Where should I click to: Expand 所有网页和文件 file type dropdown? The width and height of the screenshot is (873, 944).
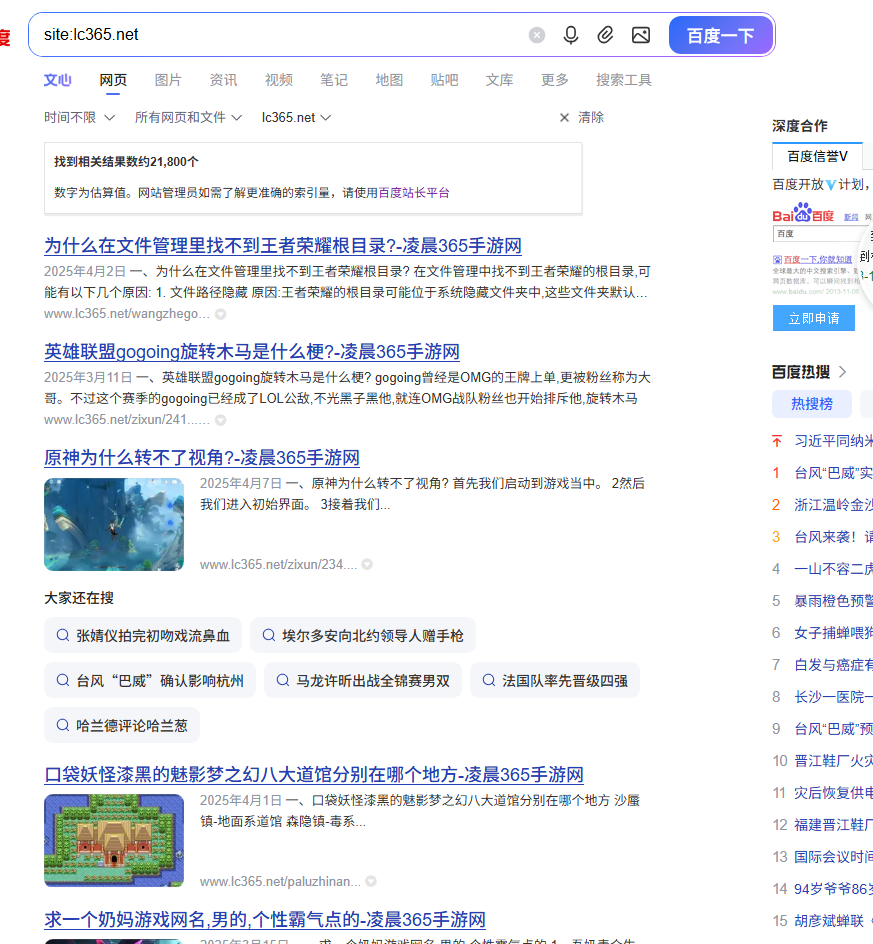tap(188, 117)
